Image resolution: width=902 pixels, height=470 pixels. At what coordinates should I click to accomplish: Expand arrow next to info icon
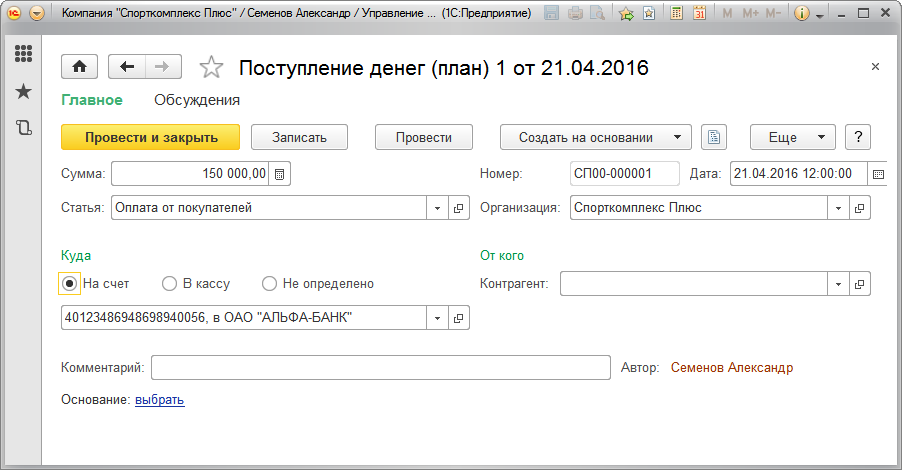819,14
